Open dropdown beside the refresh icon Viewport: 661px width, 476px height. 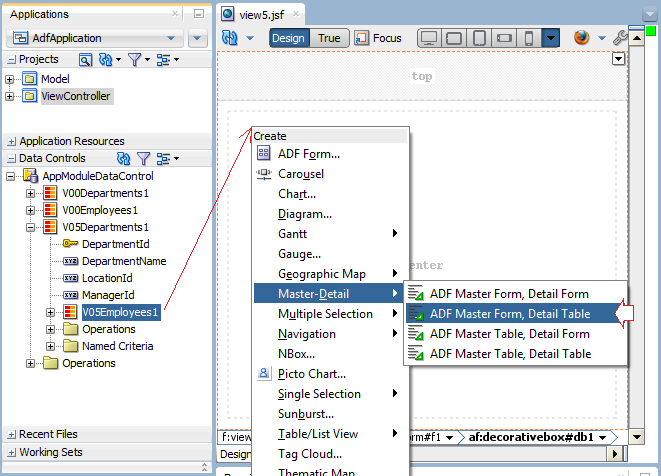pos(250,38)
